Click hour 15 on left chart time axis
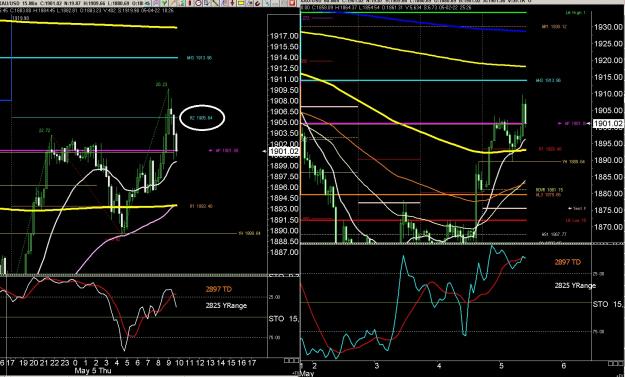This screenshot has width=625, height=377. click(231, 363)
